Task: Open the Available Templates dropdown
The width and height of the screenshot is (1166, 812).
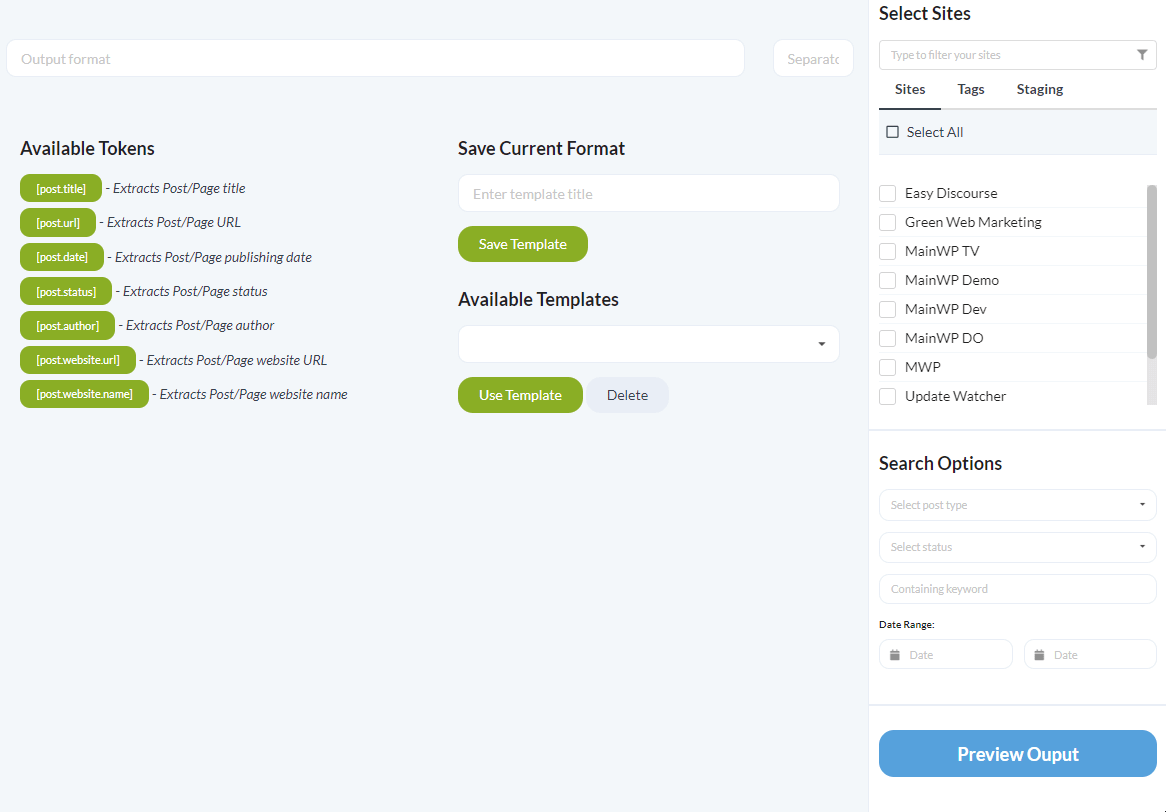Action: 648,343
